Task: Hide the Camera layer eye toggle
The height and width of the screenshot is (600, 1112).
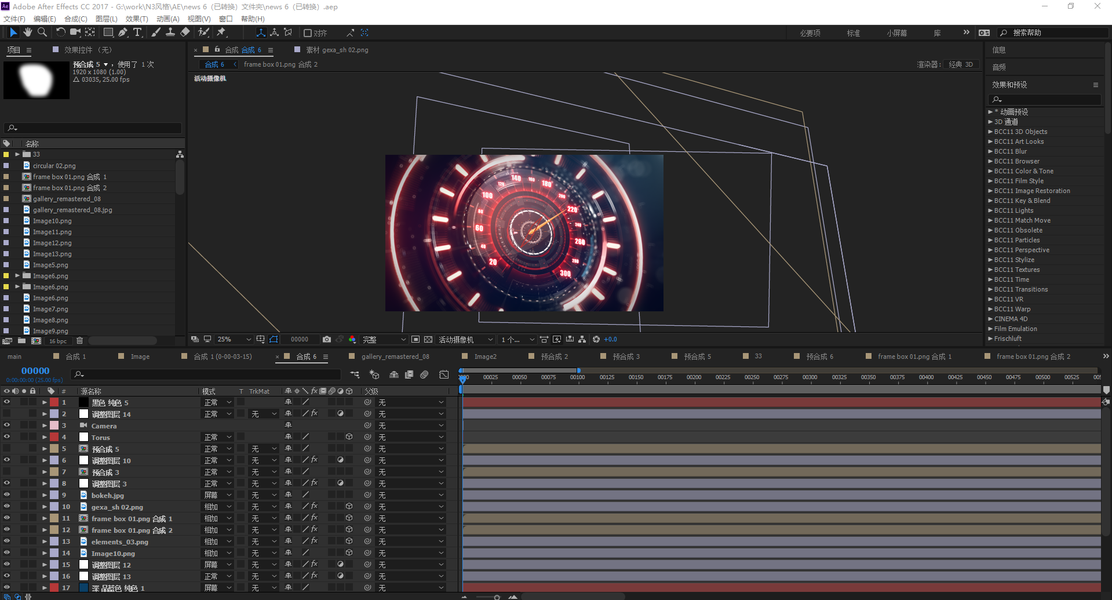Action: coord(7,426)
